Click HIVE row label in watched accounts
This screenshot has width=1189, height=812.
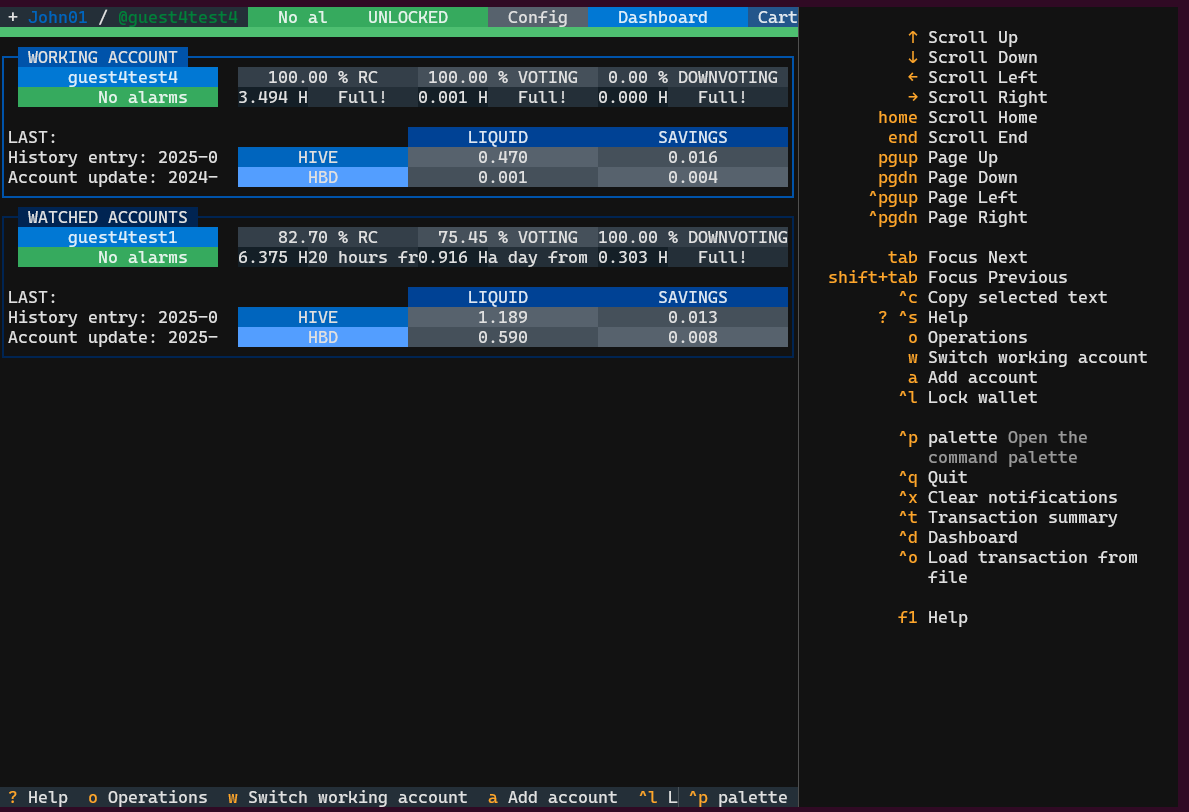click(323, 317)
